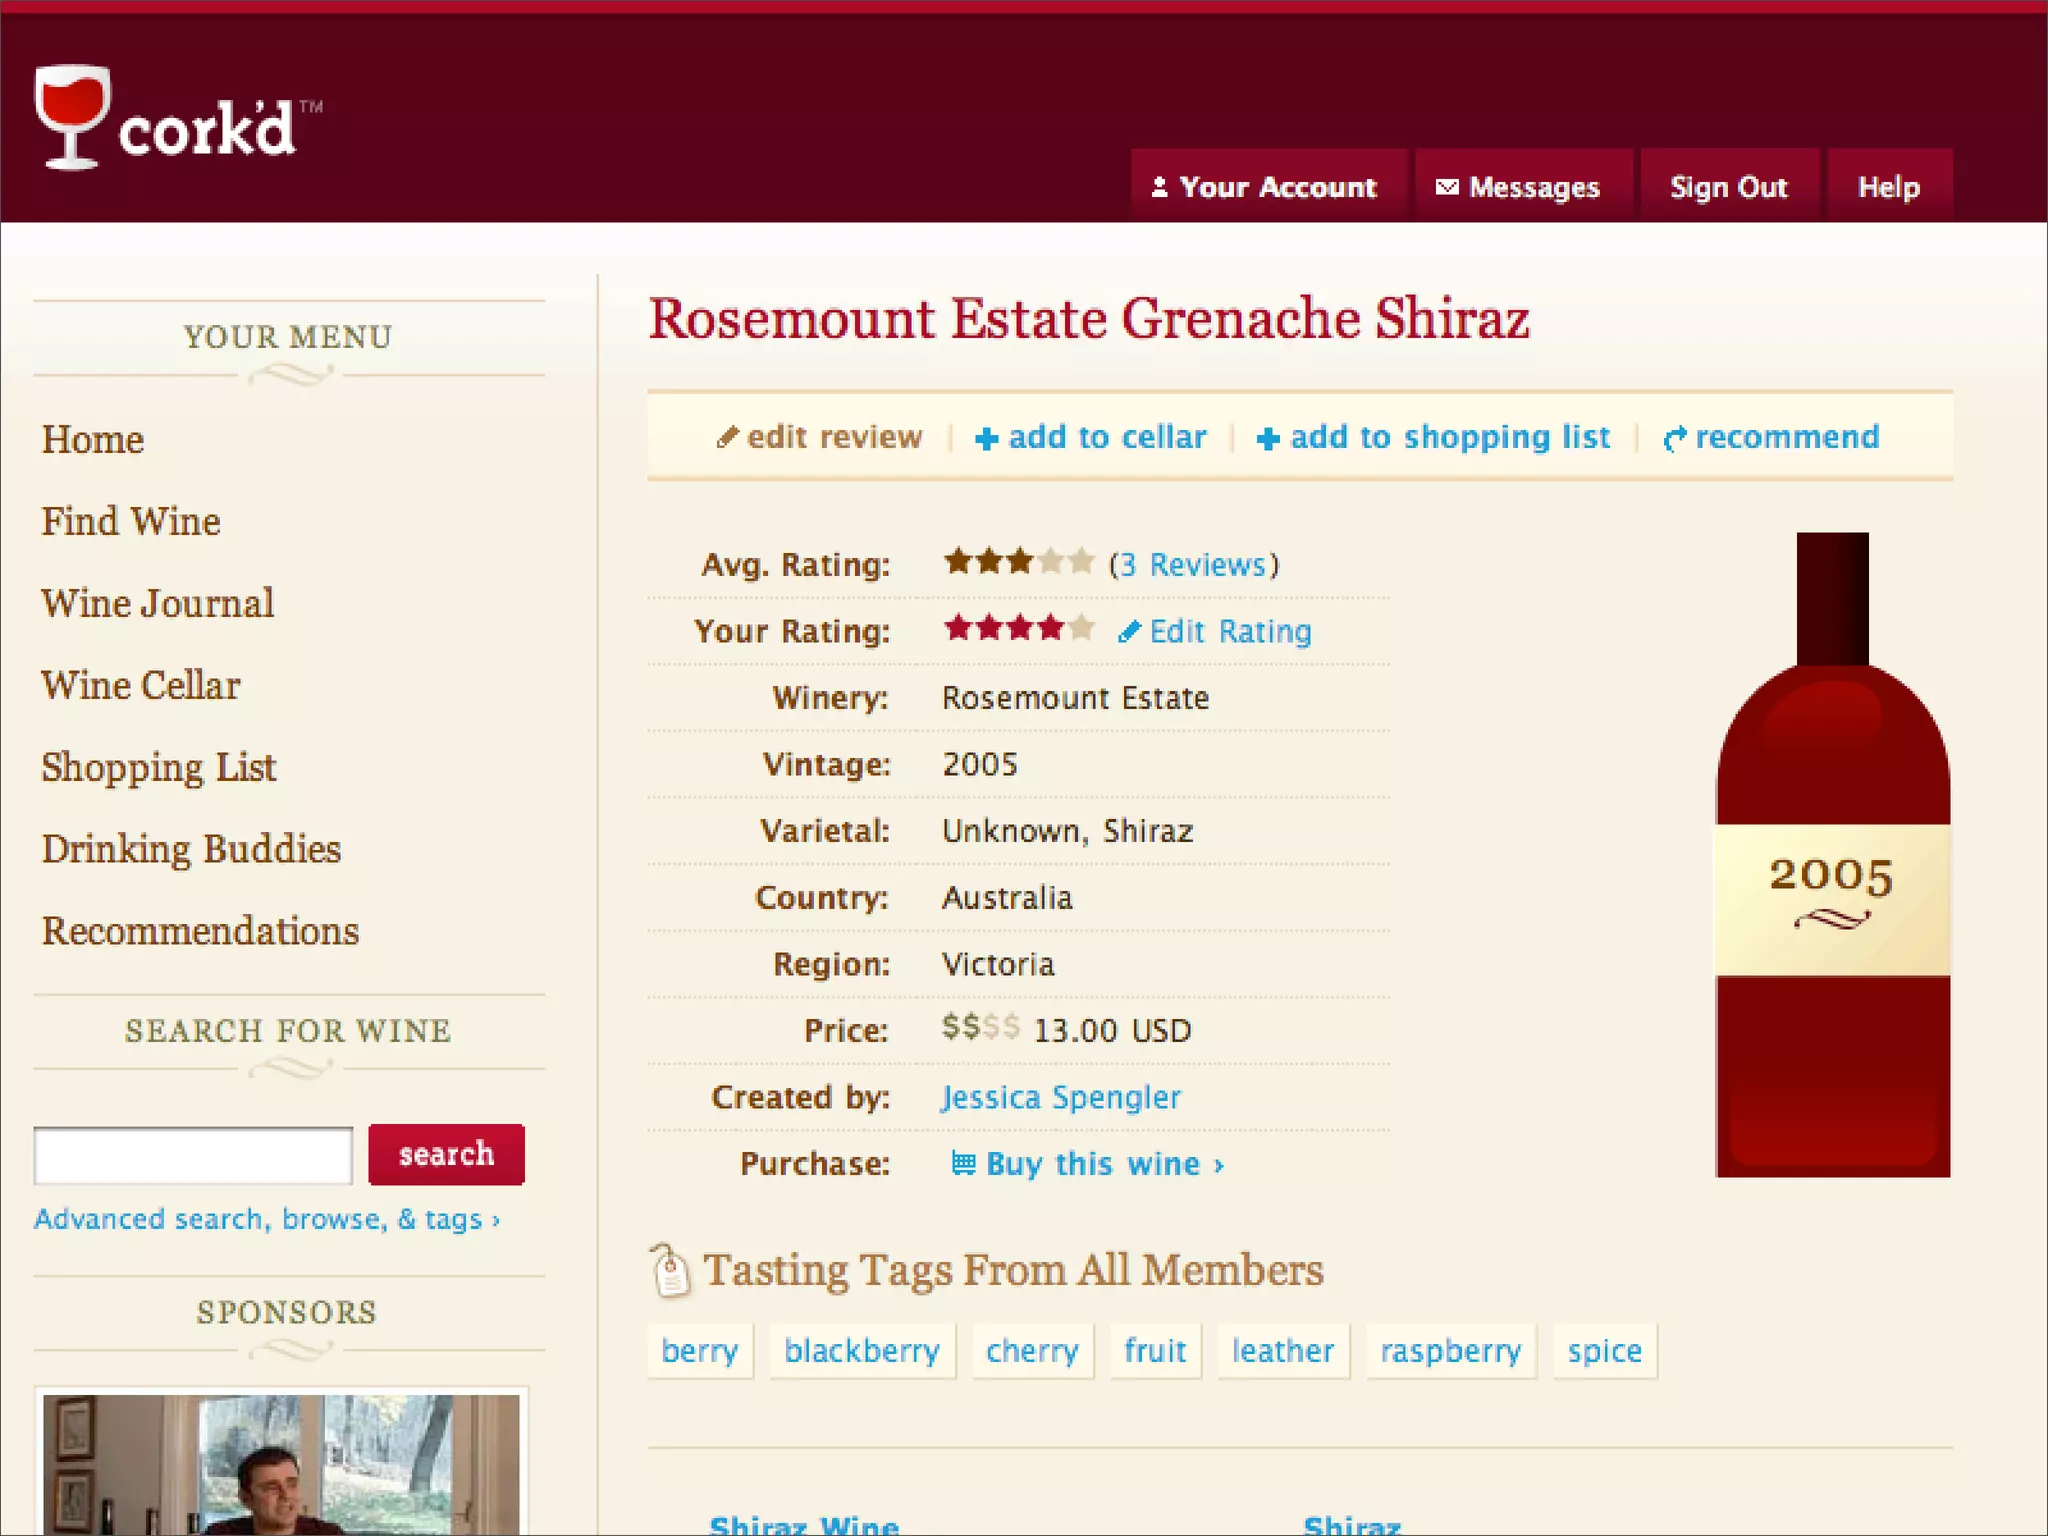Open Advanced search, browse, & tags link
This screenshot has height=1536, width=2048.
tap(267, 1219)
